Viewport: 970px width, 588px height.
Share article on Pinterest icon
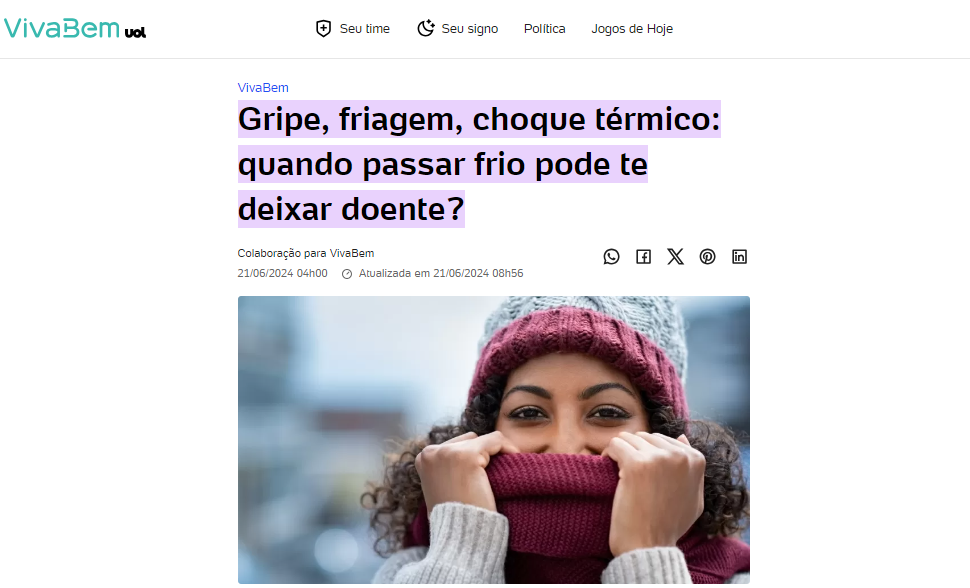708,256
